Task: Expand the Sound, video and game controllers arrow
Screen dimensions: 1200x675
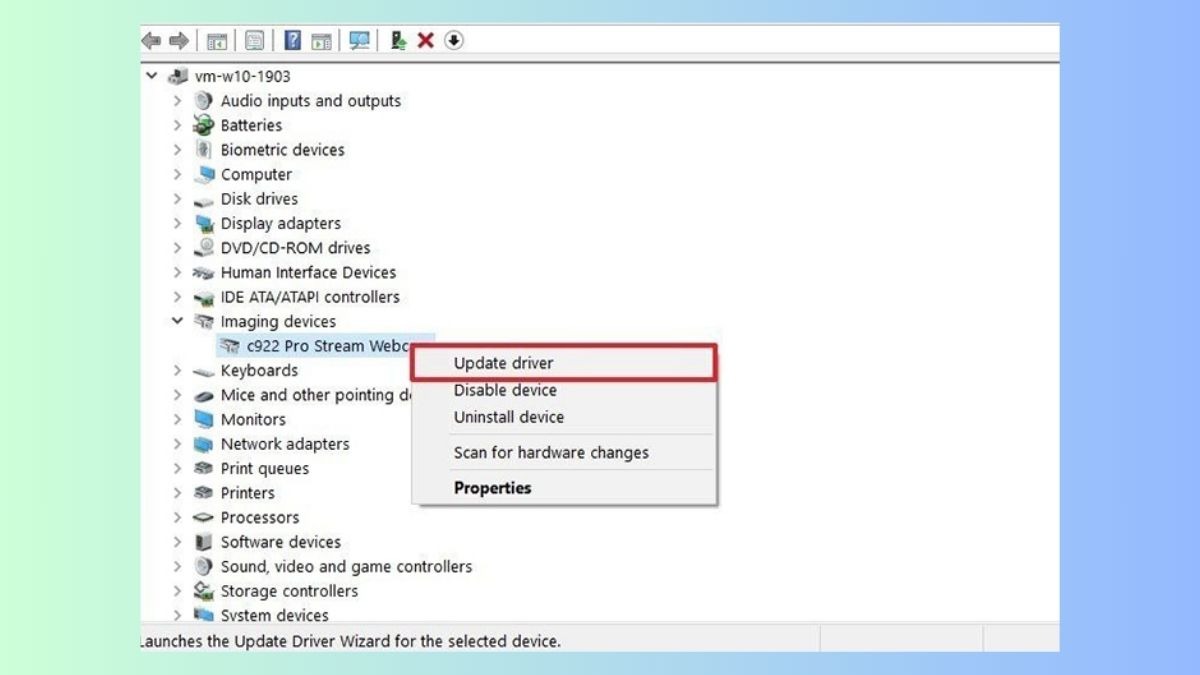Action: [x=177, y=566]
